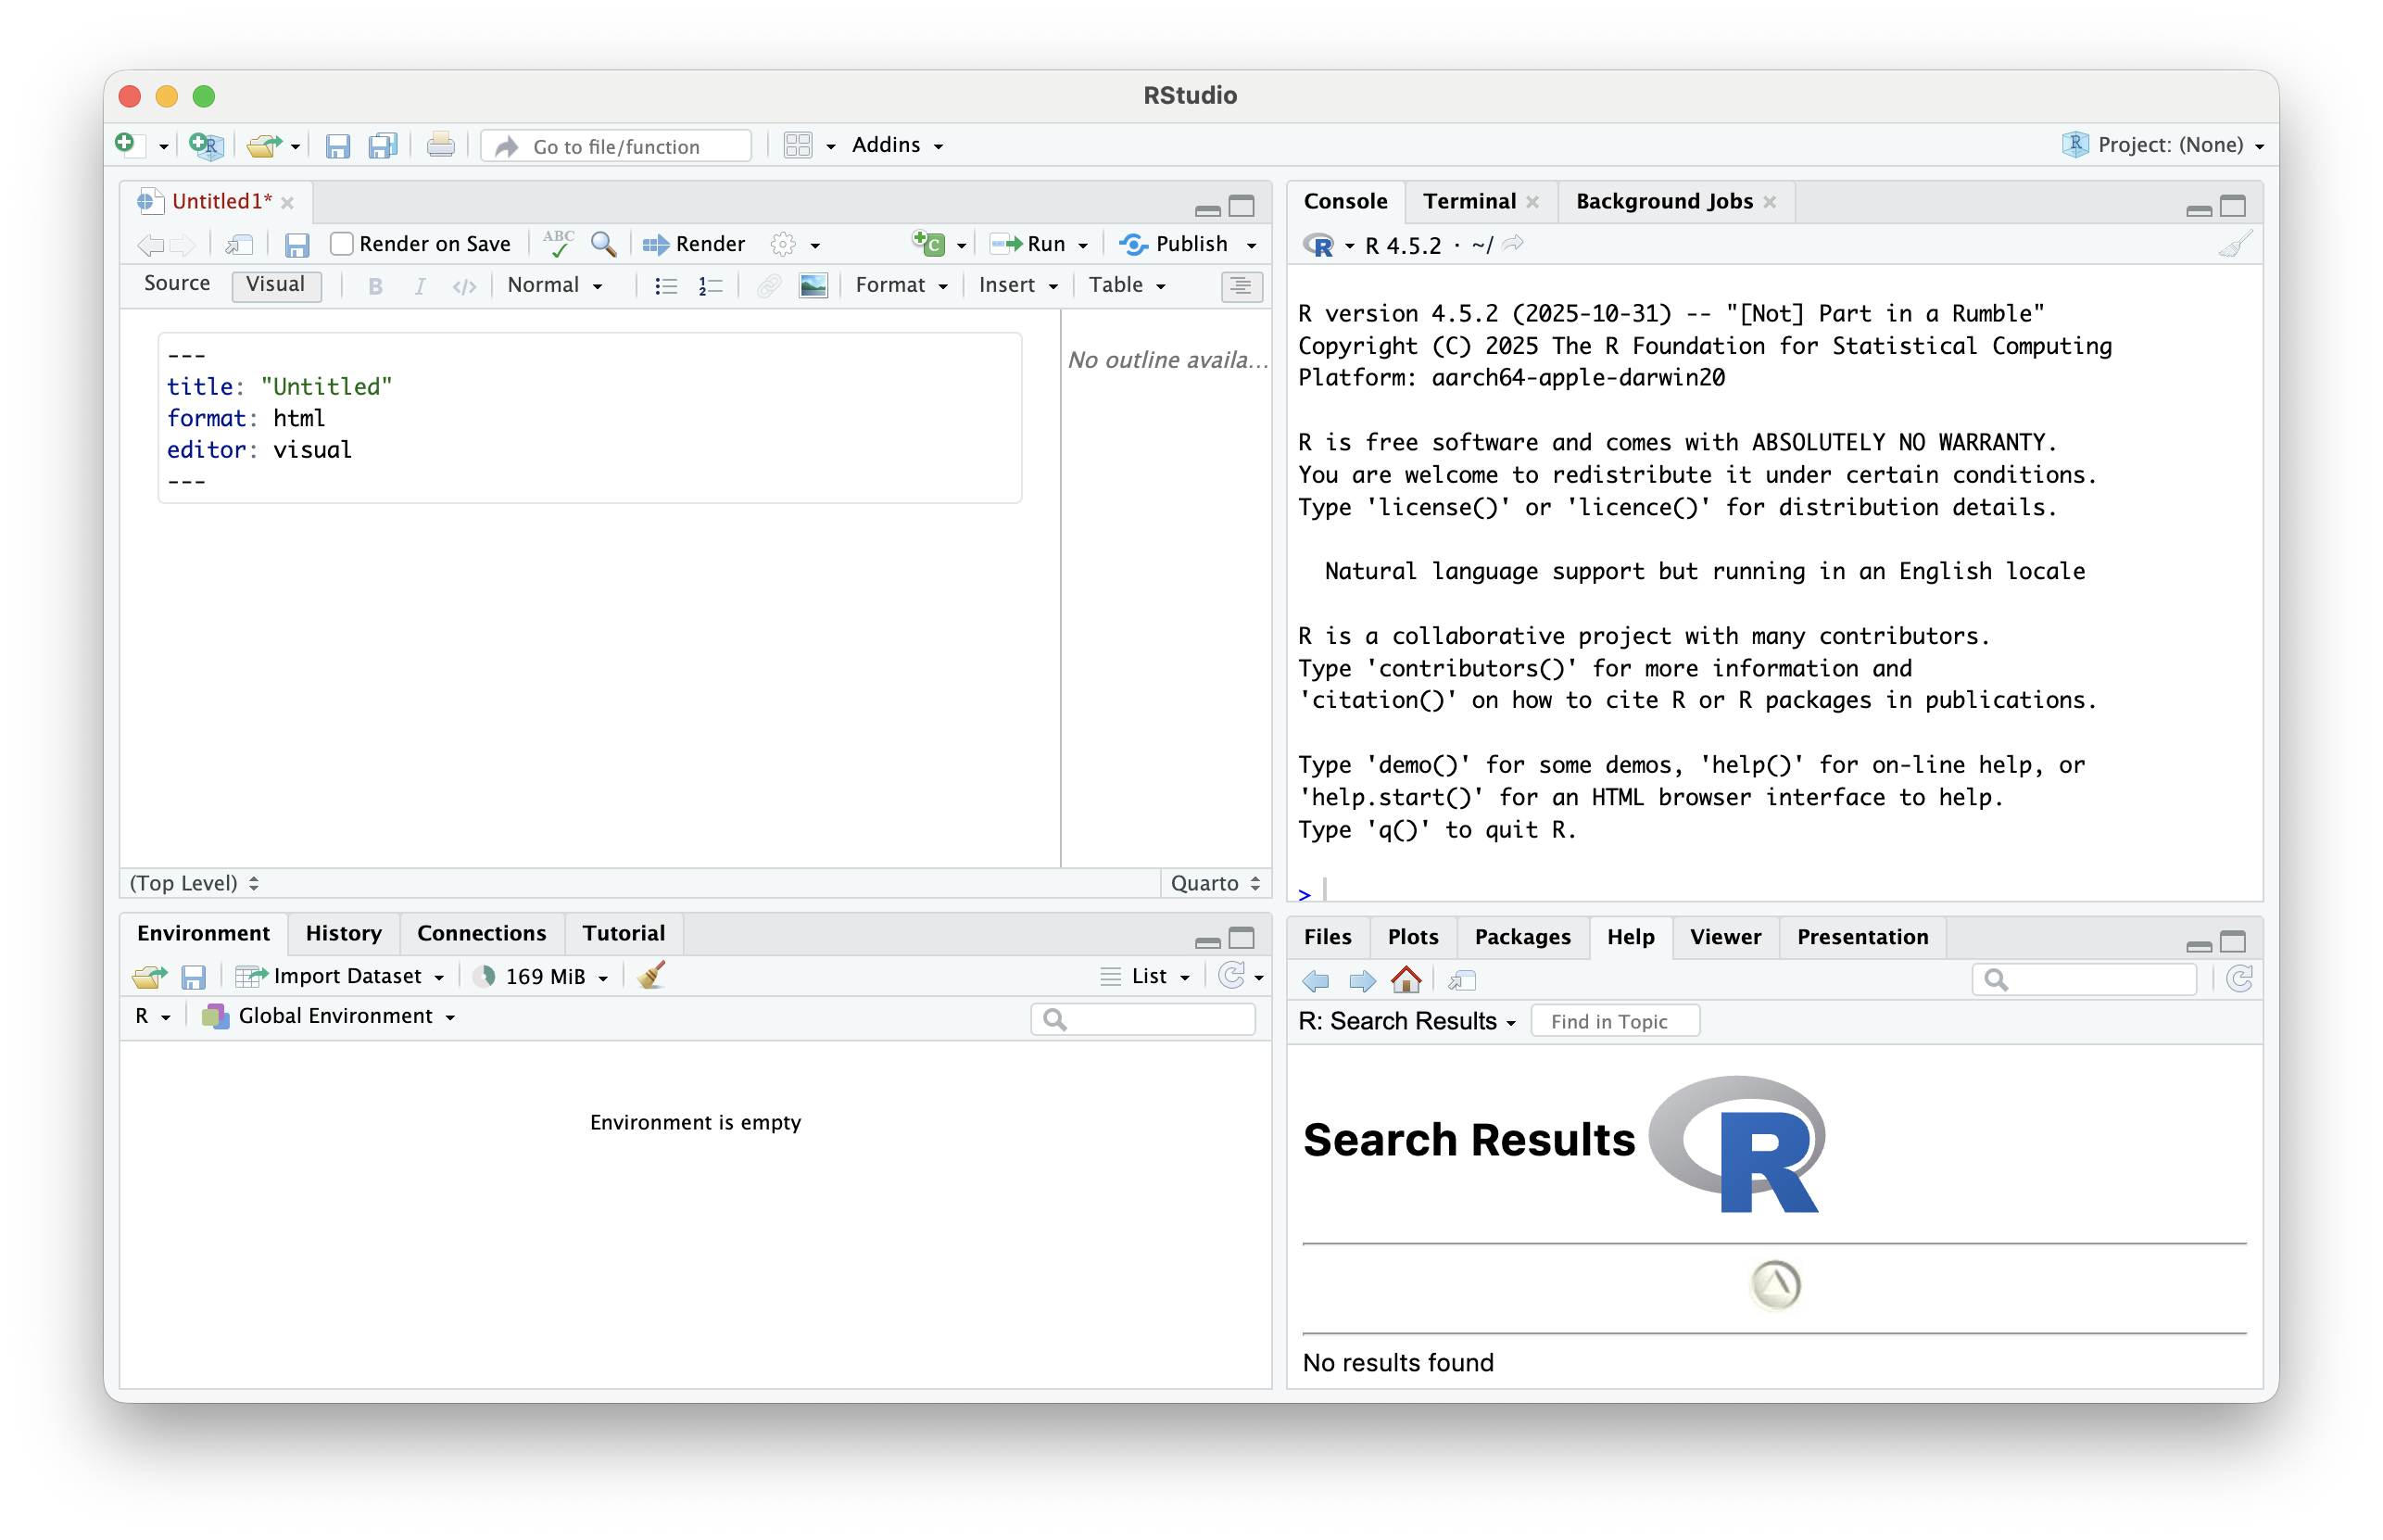2383x1540 pixels.
Task: Click the Render button
Action: point(695,244)
